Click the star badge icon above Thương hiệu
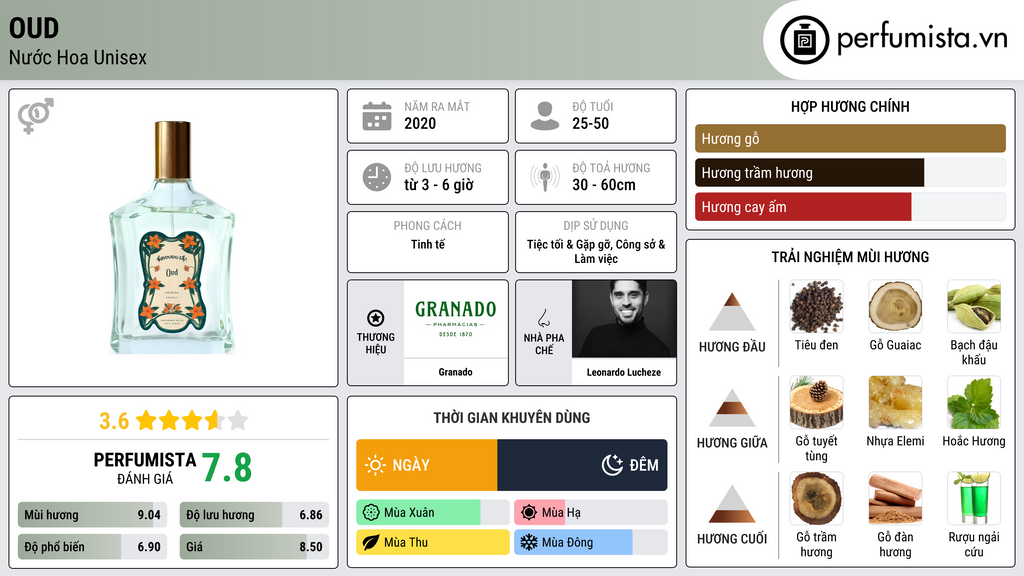 pos(376,318)
